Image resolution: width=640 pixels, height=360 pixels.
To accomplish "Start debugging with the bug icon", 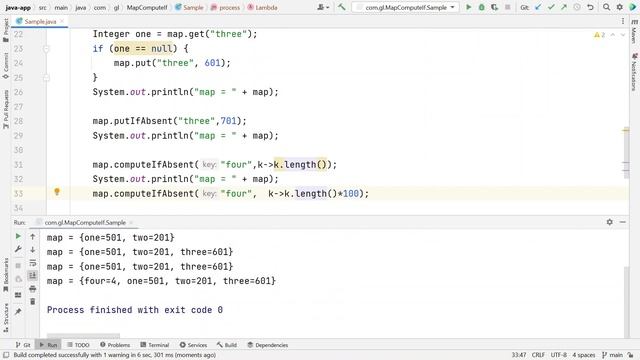I will coord(482,7).
